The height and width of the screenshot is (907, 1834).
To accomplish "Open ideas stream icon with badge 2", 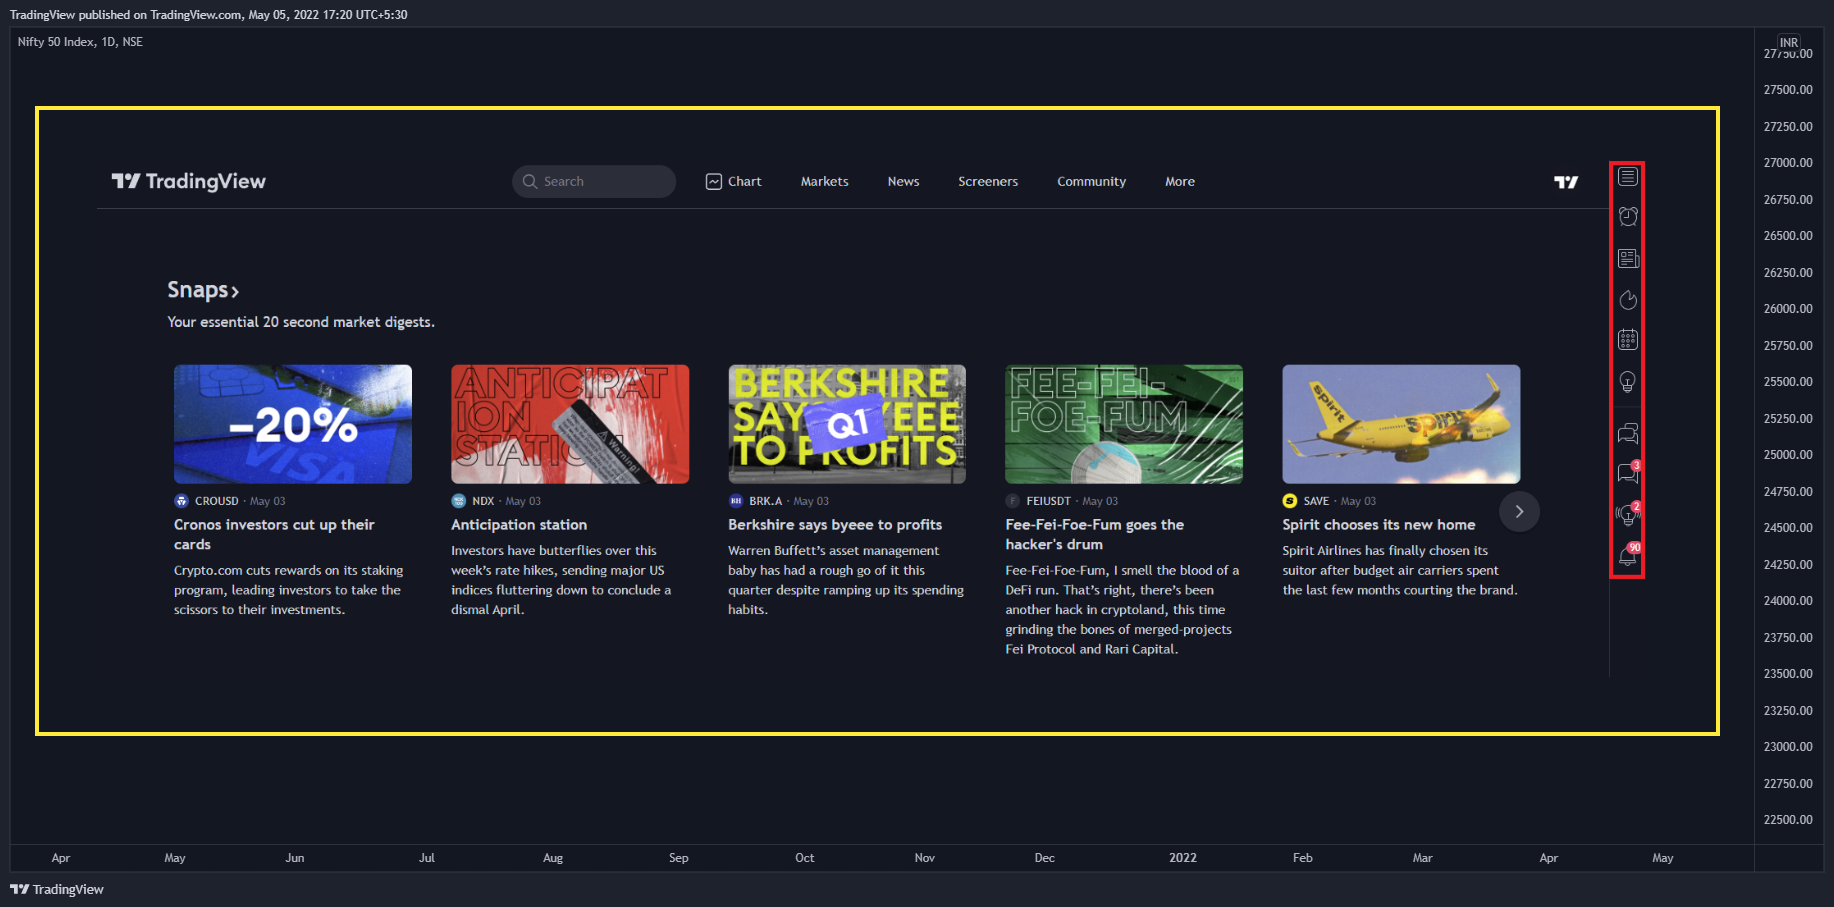I will [1628, 514].
